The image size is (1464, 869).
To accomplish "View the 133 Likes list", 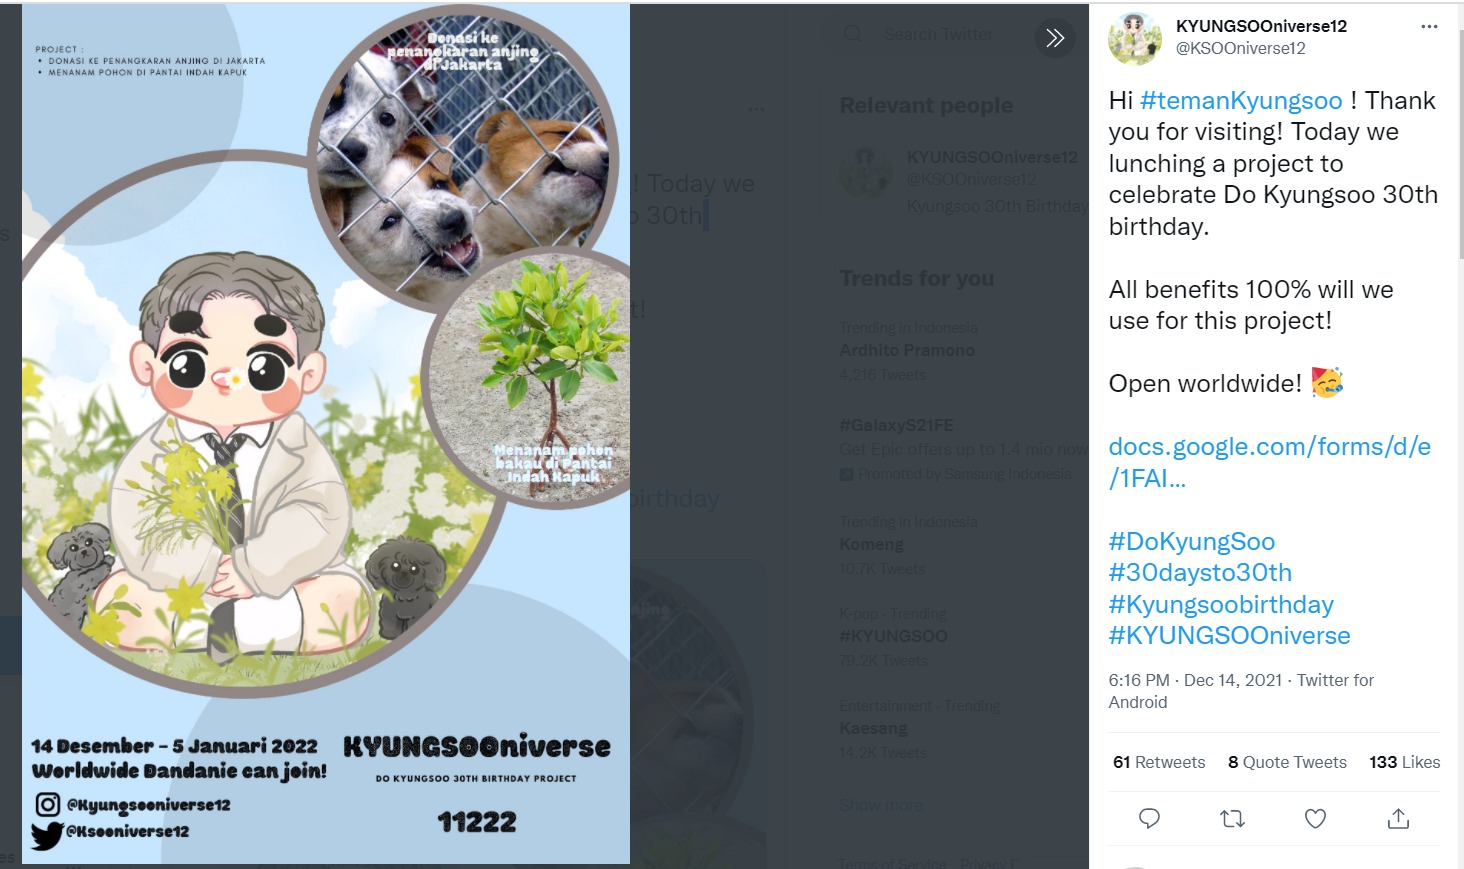I will point(1405,762).
